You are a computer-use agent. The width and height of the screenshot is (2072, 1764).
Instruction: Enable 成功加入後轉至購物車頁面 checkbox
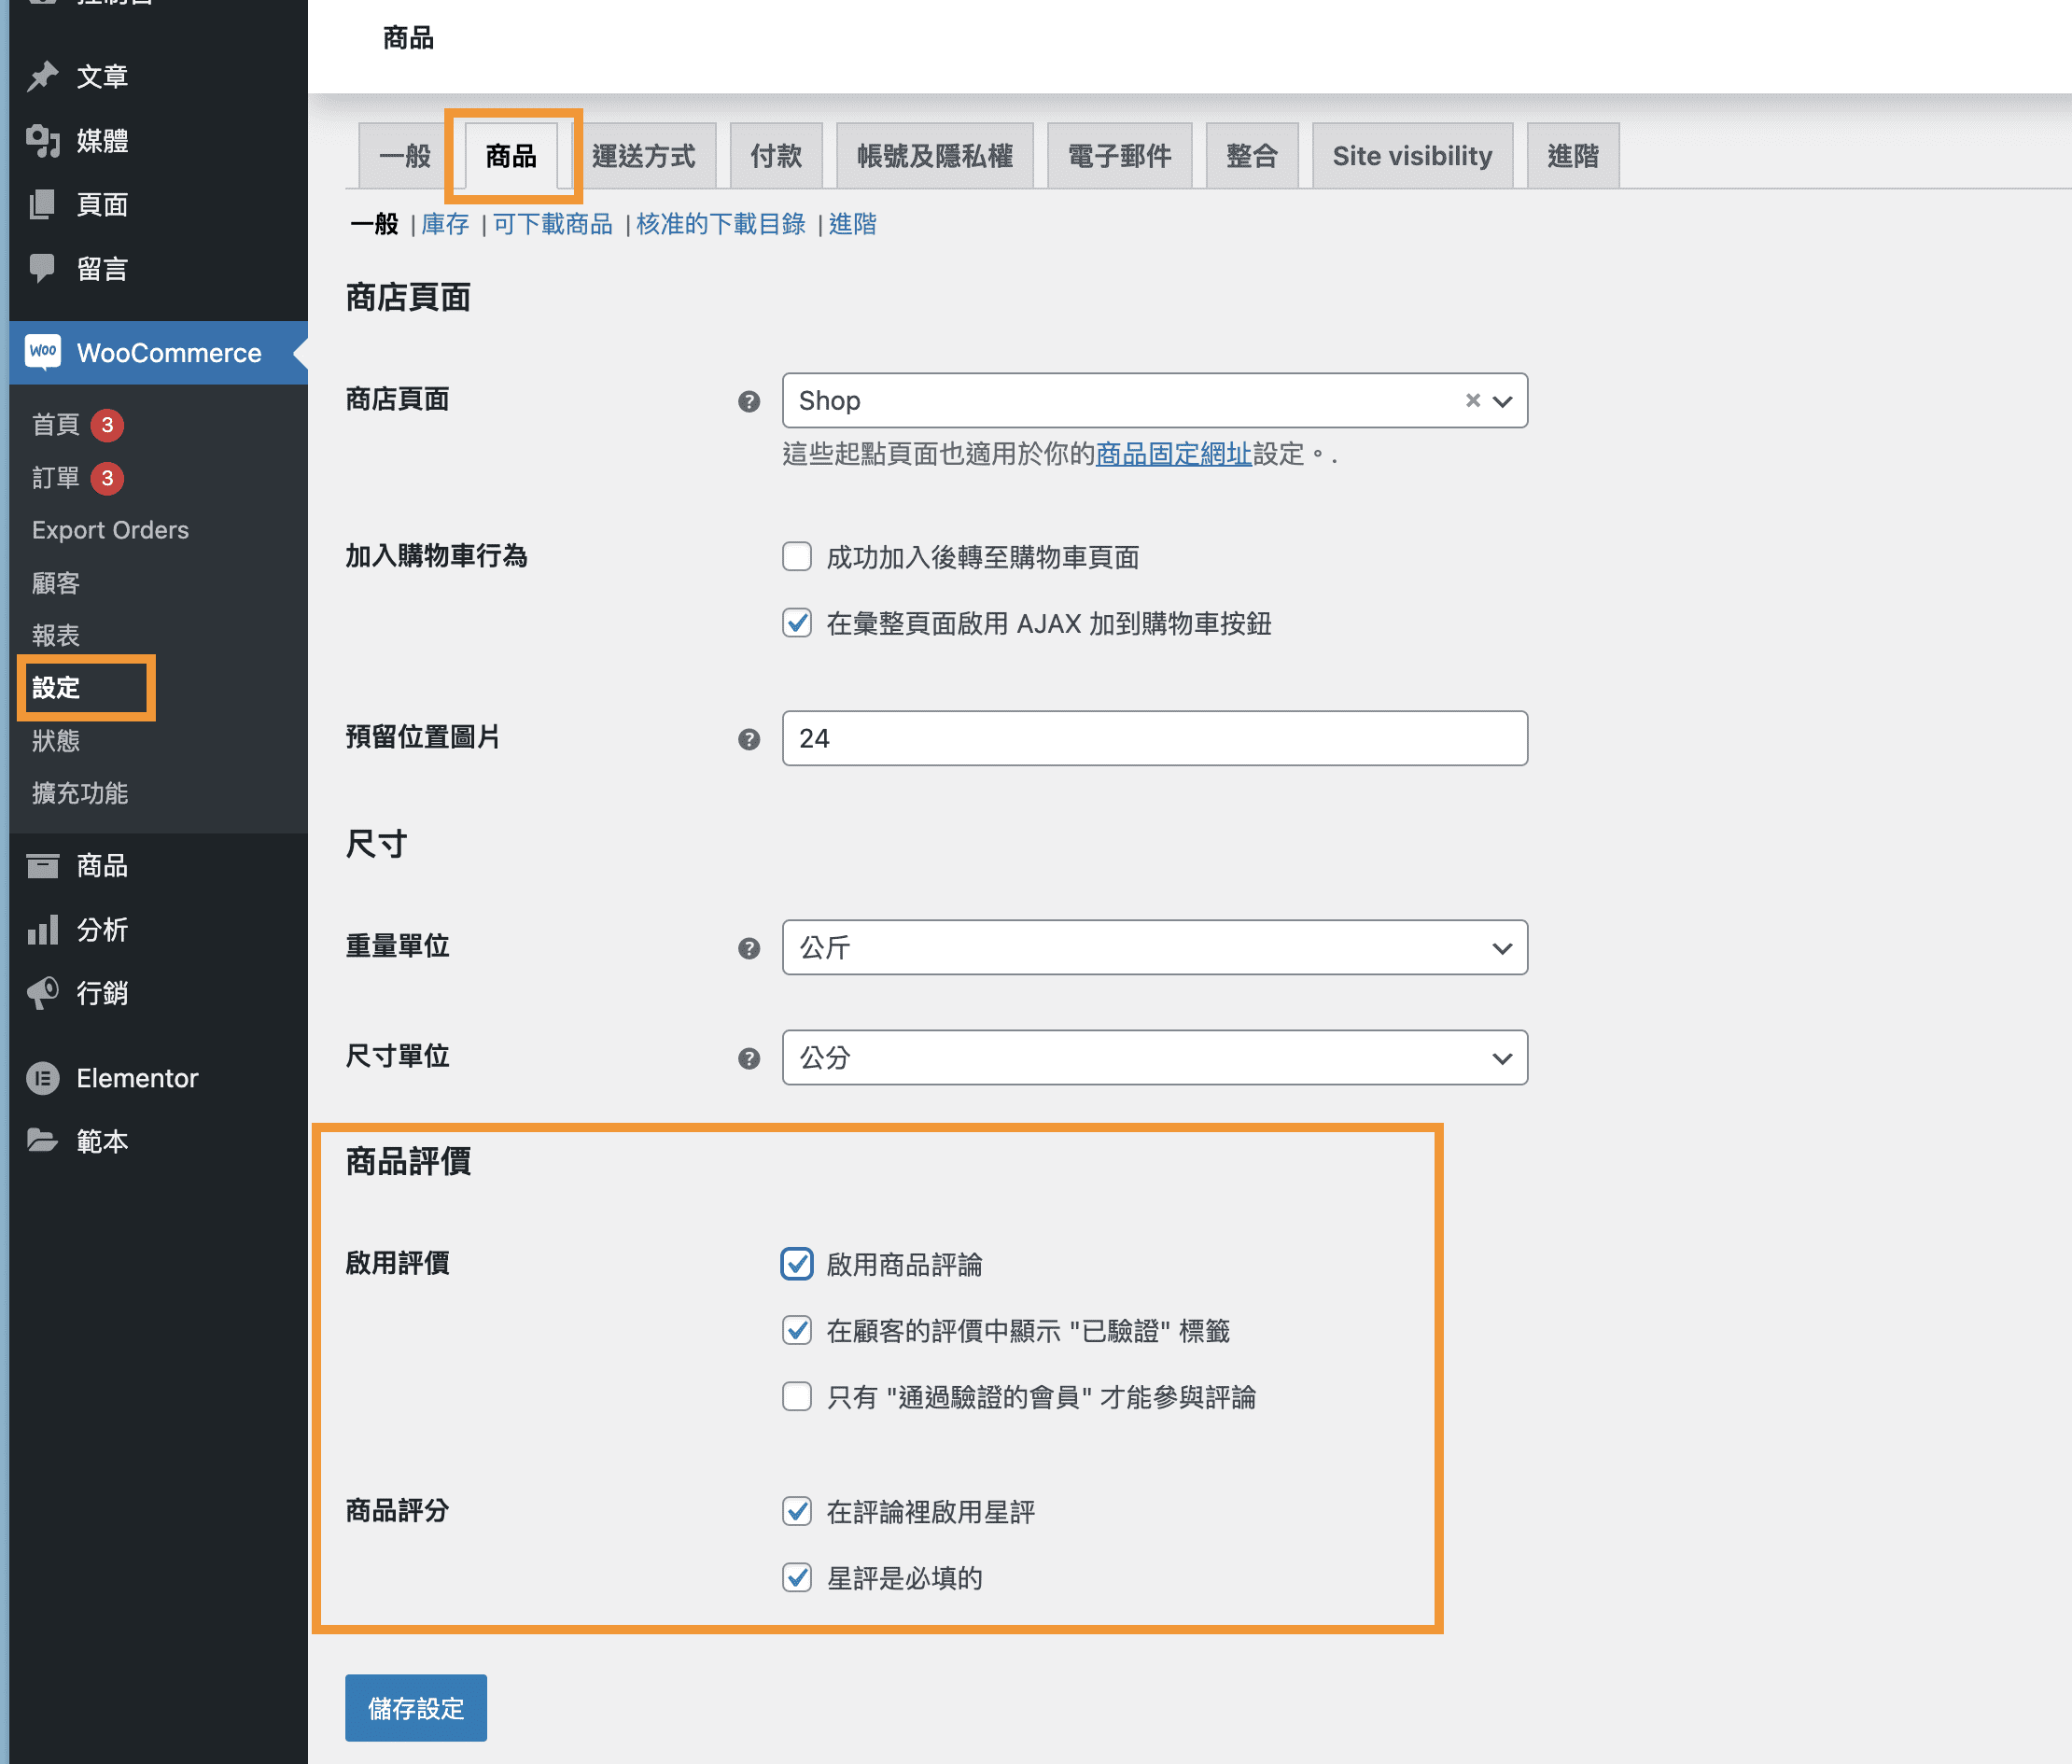pyautogui.click(x=797, y=557)
